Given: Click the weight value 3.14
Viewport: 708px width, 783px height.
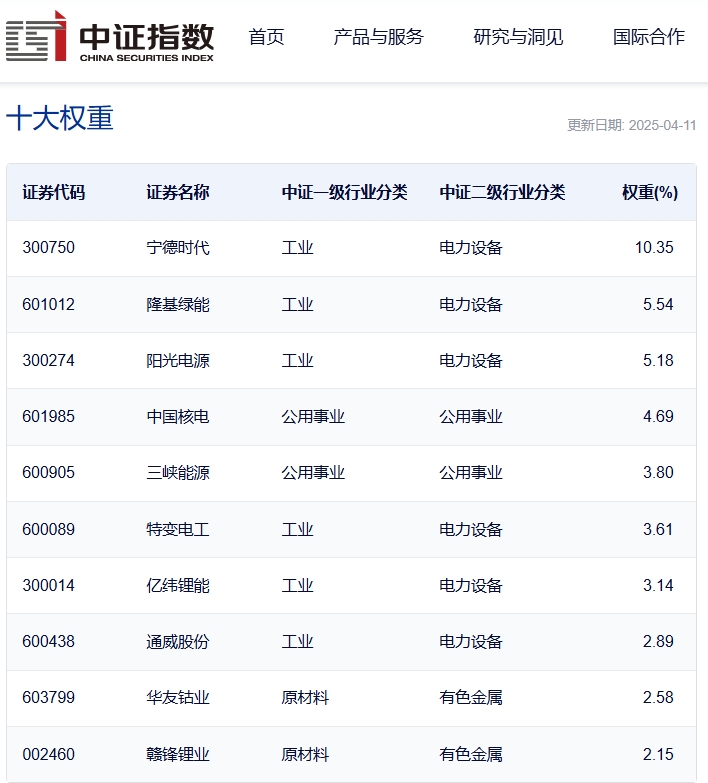Looking at the screenshot, I should [658, 585].
